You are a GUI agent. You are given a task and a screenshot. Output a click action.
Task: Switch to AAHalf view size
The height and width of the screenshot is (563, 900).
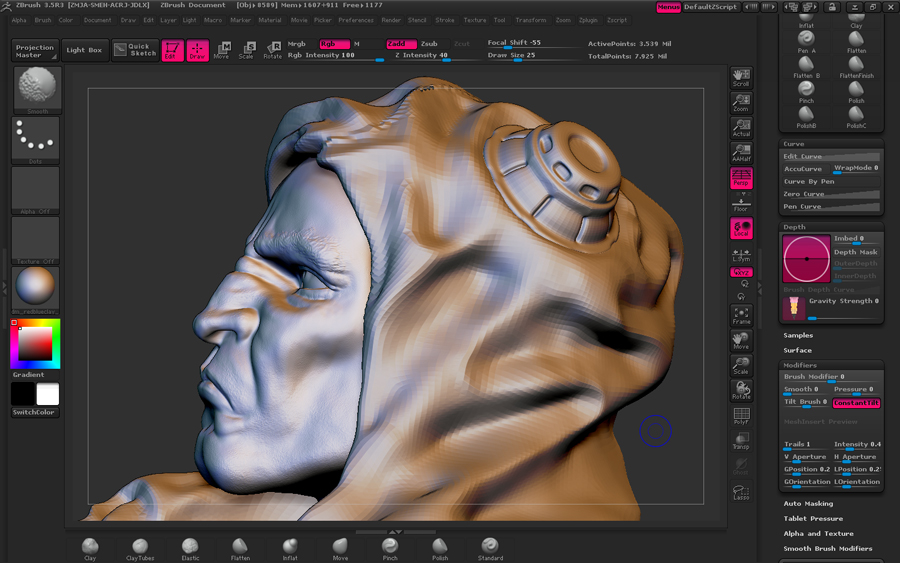(x=741, y=153)
